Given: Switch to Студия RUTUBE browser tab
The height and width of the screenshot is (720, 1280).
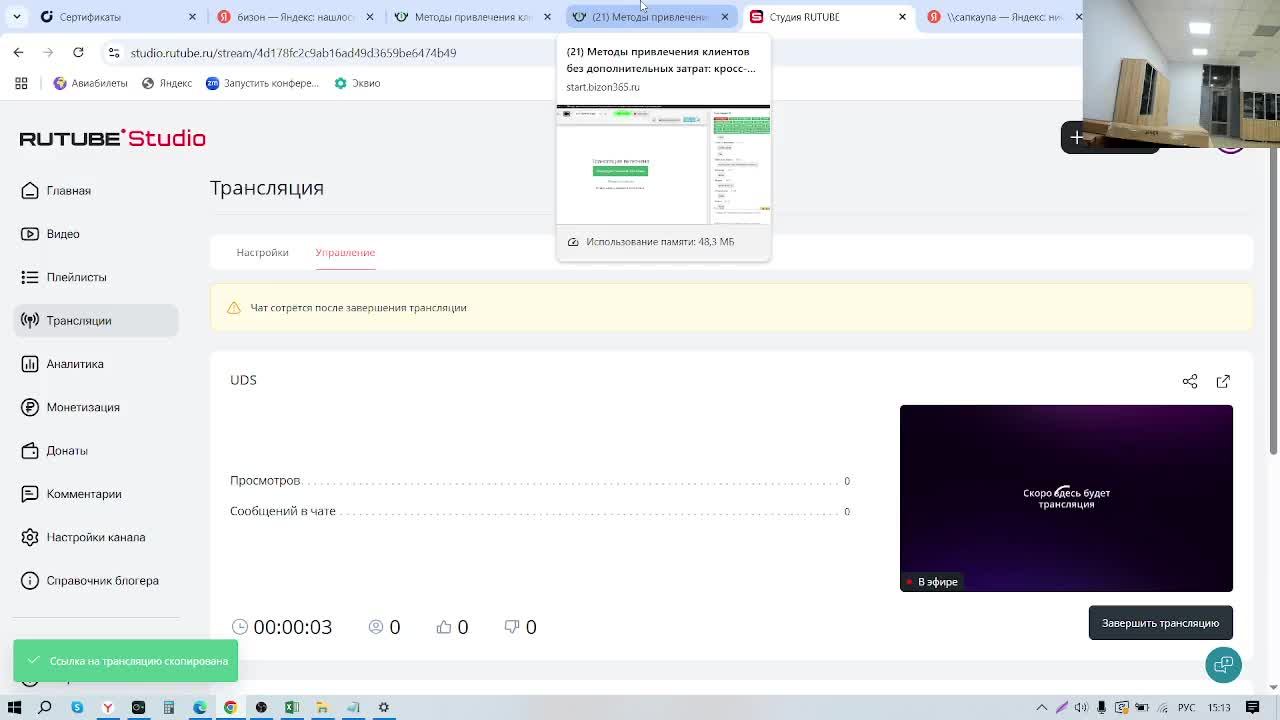Looking at the screenshot, I should (x=830, y=17).
